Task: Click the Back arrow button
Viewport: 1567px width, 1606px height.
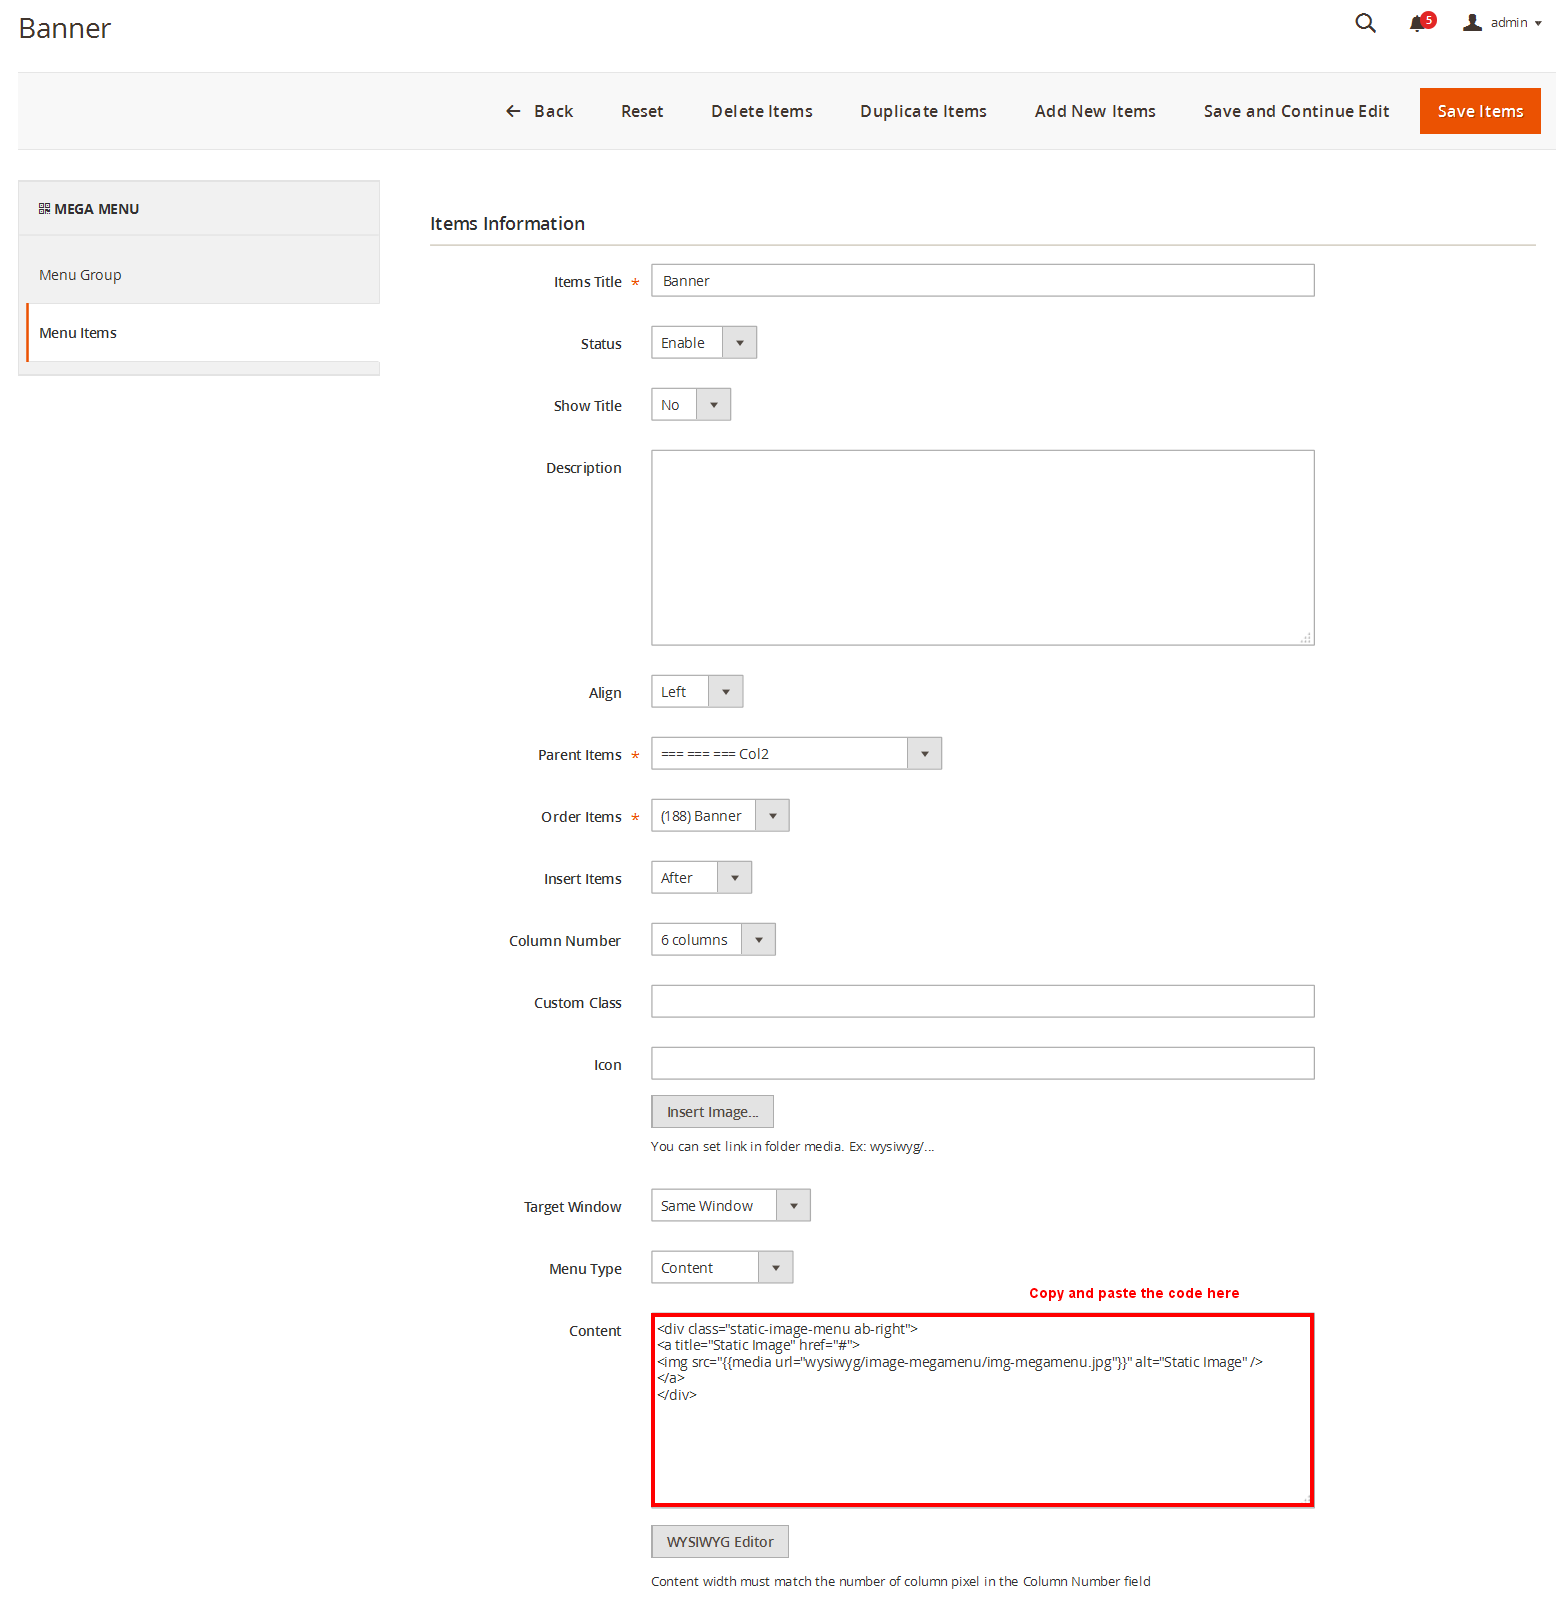Action: [539, 111]
